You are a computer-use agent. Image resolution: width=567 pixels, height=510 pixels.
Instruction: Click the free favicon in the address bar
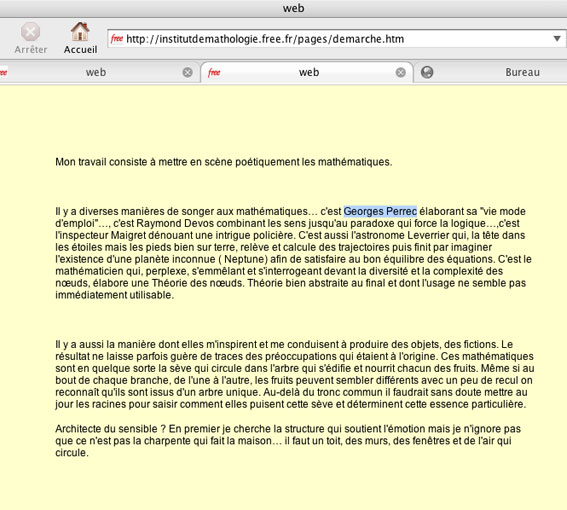[x=116, y=38]
